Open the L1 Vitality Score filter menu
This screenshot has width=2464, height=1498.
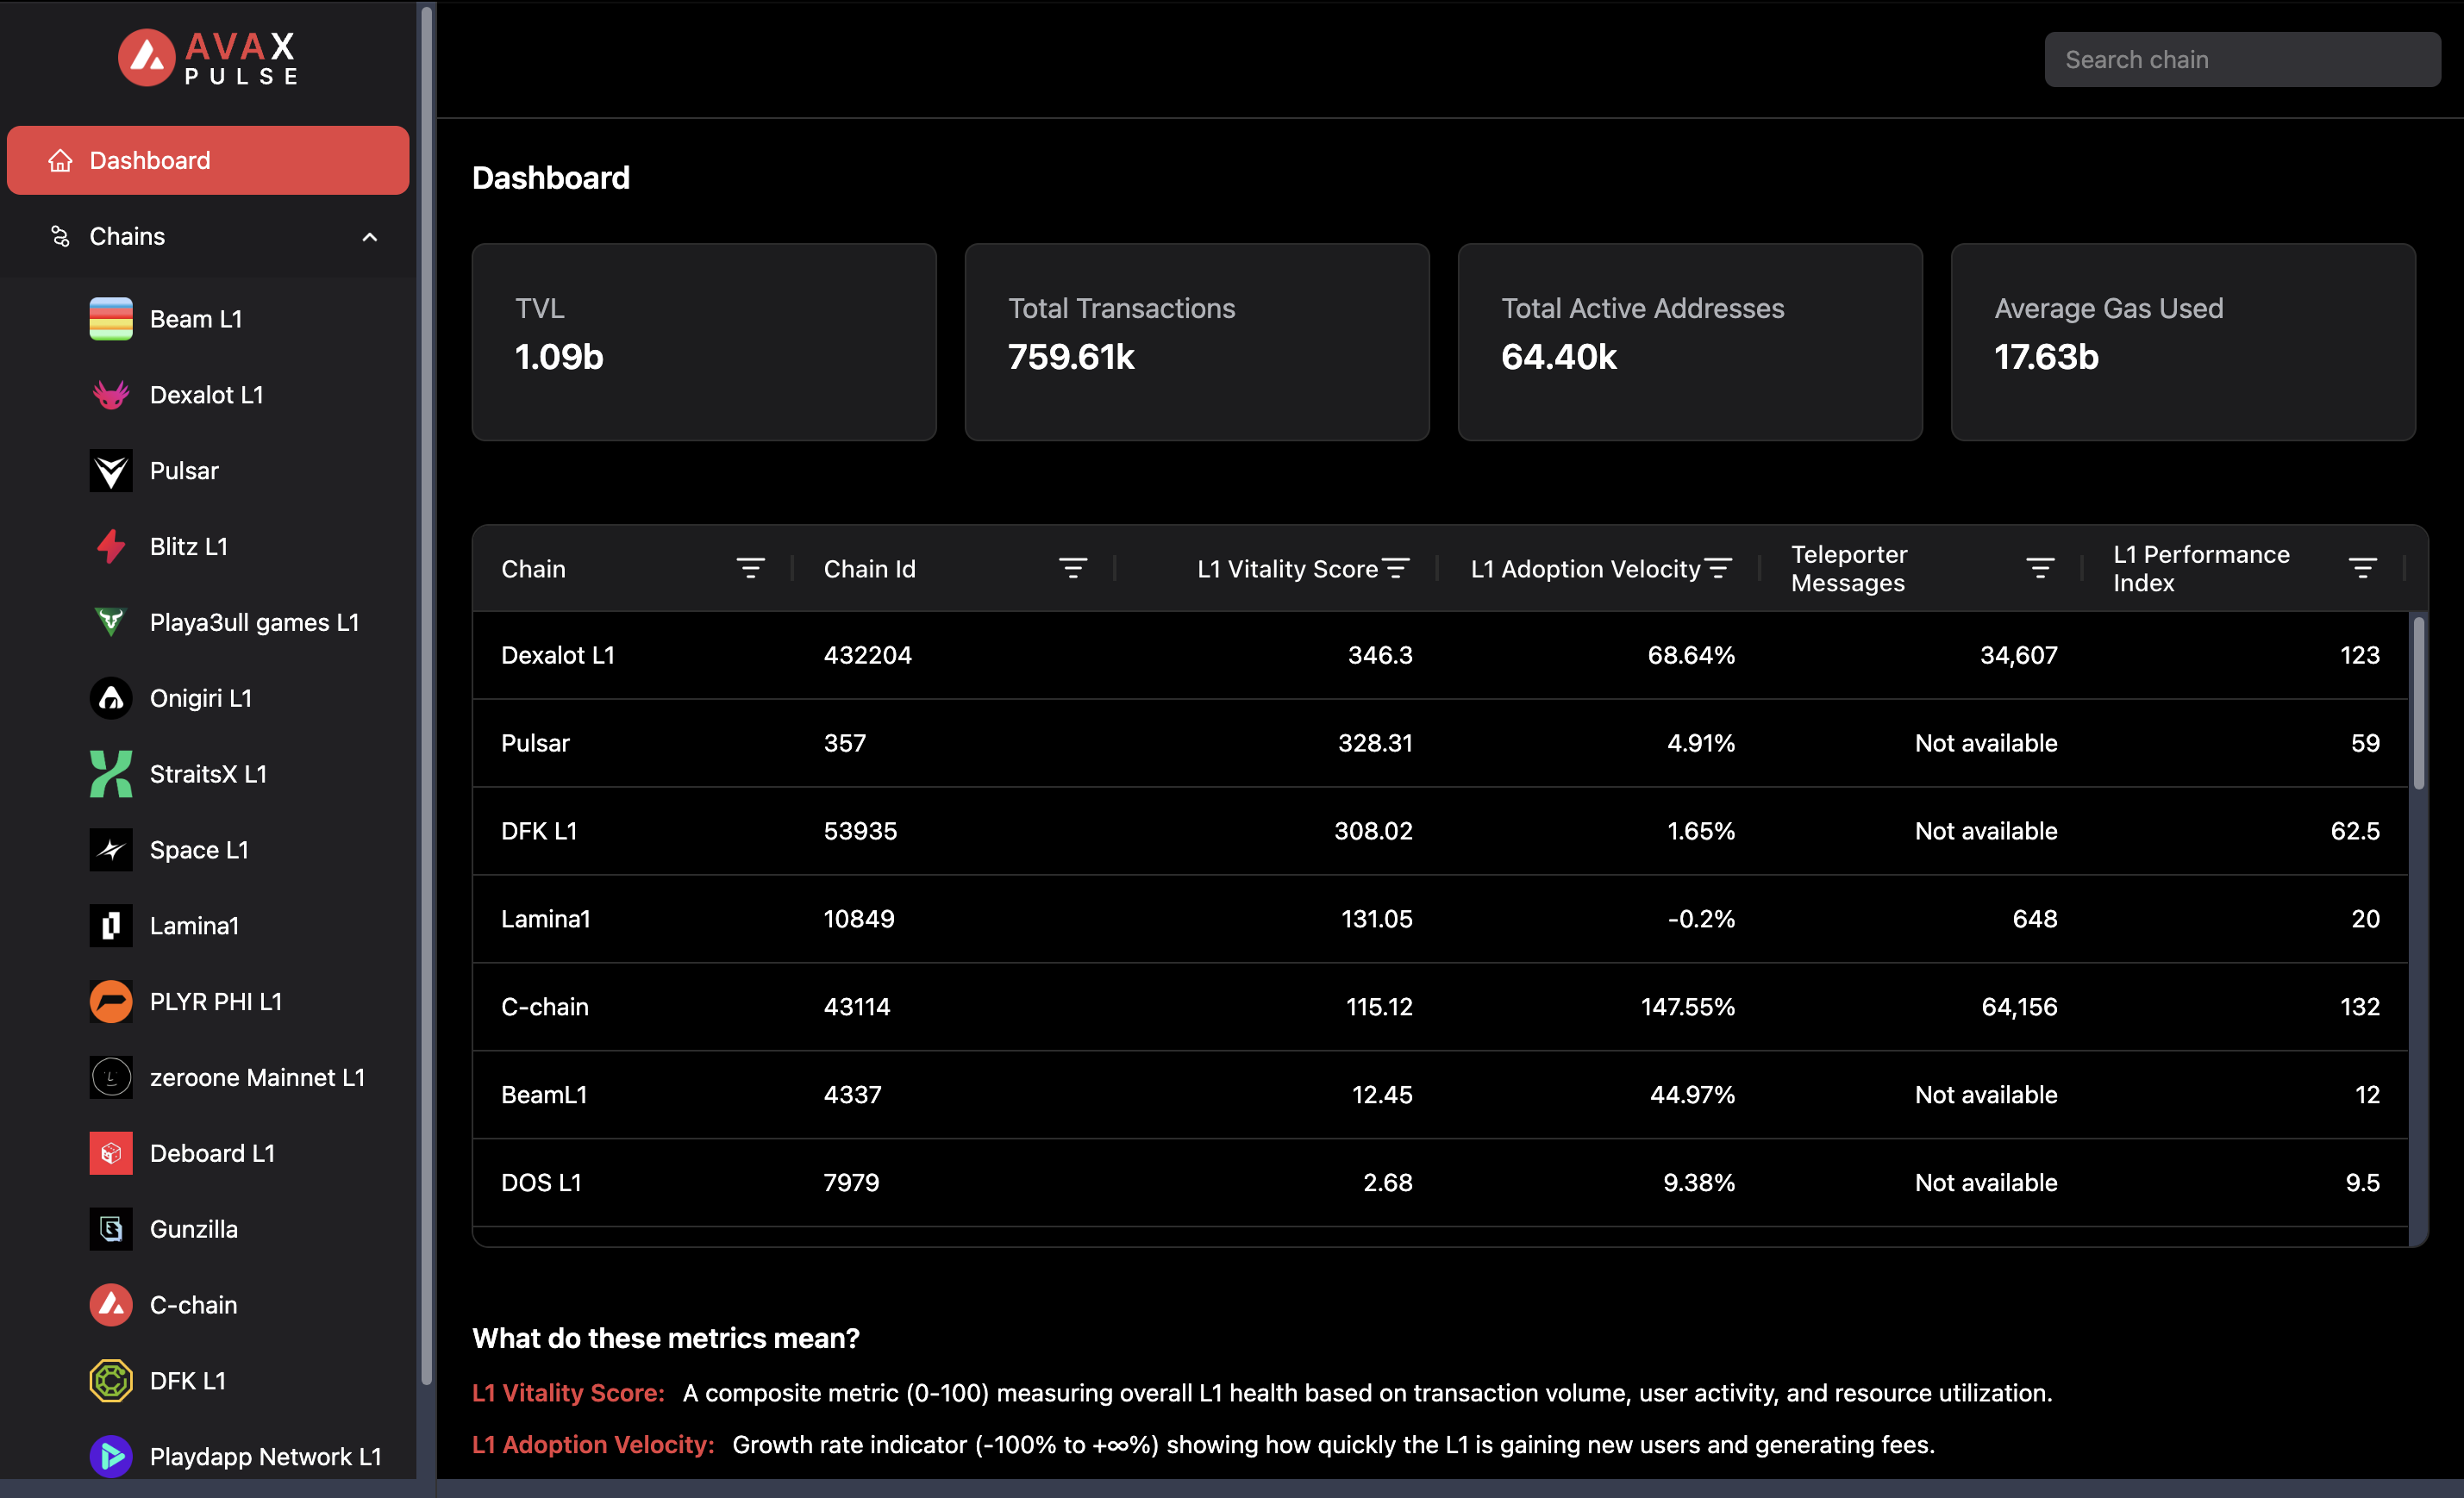1396,568
